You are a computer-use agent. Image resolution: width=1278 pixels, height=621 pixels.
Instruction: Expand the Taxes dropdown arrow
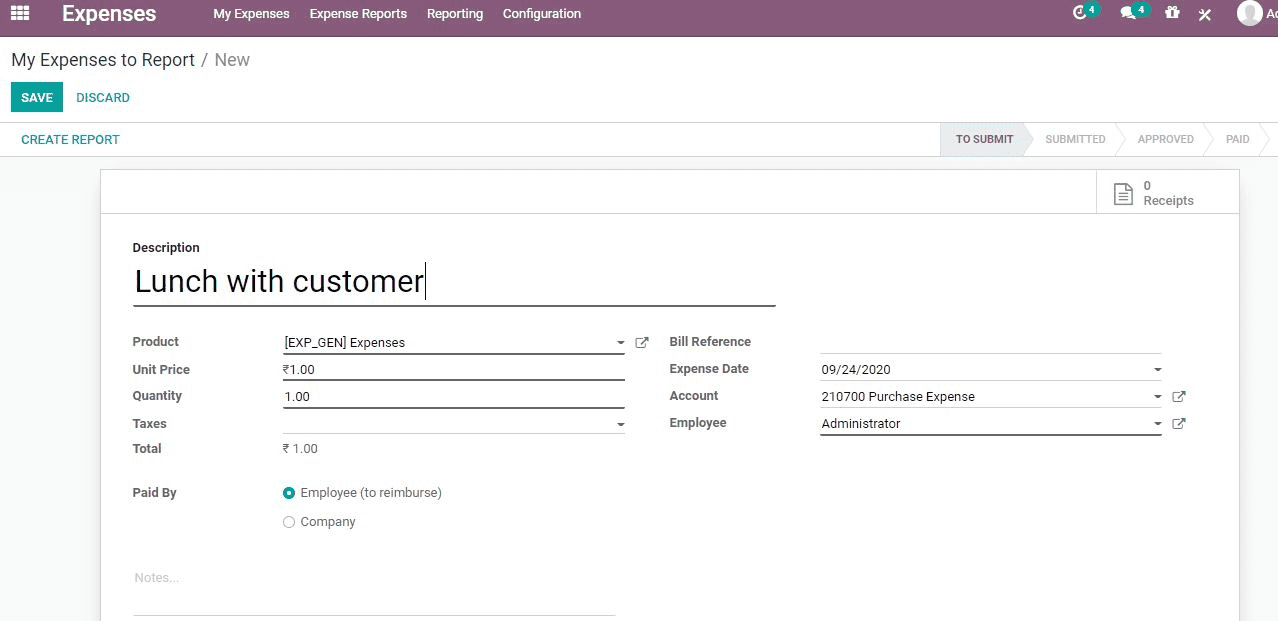(x=620, y=425)
